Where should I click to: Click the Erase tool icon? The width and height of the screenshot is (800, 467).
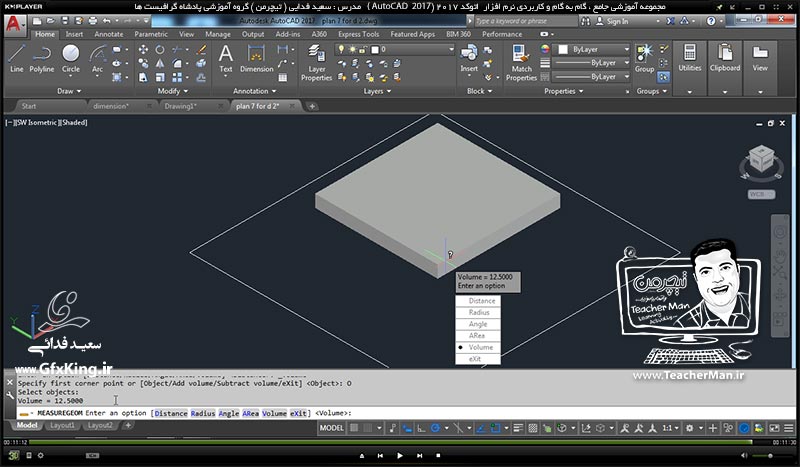[x=202, y=50]
